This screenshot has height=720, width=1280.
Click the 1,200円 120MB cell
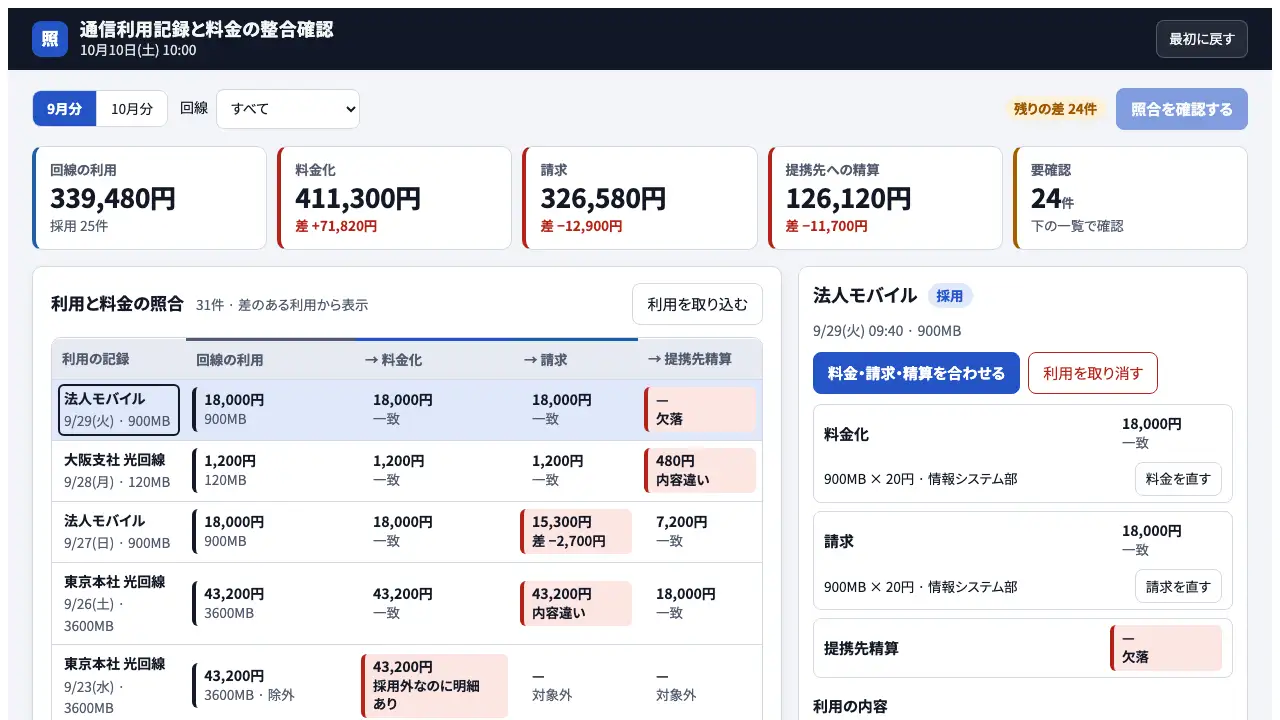[270, 471]
